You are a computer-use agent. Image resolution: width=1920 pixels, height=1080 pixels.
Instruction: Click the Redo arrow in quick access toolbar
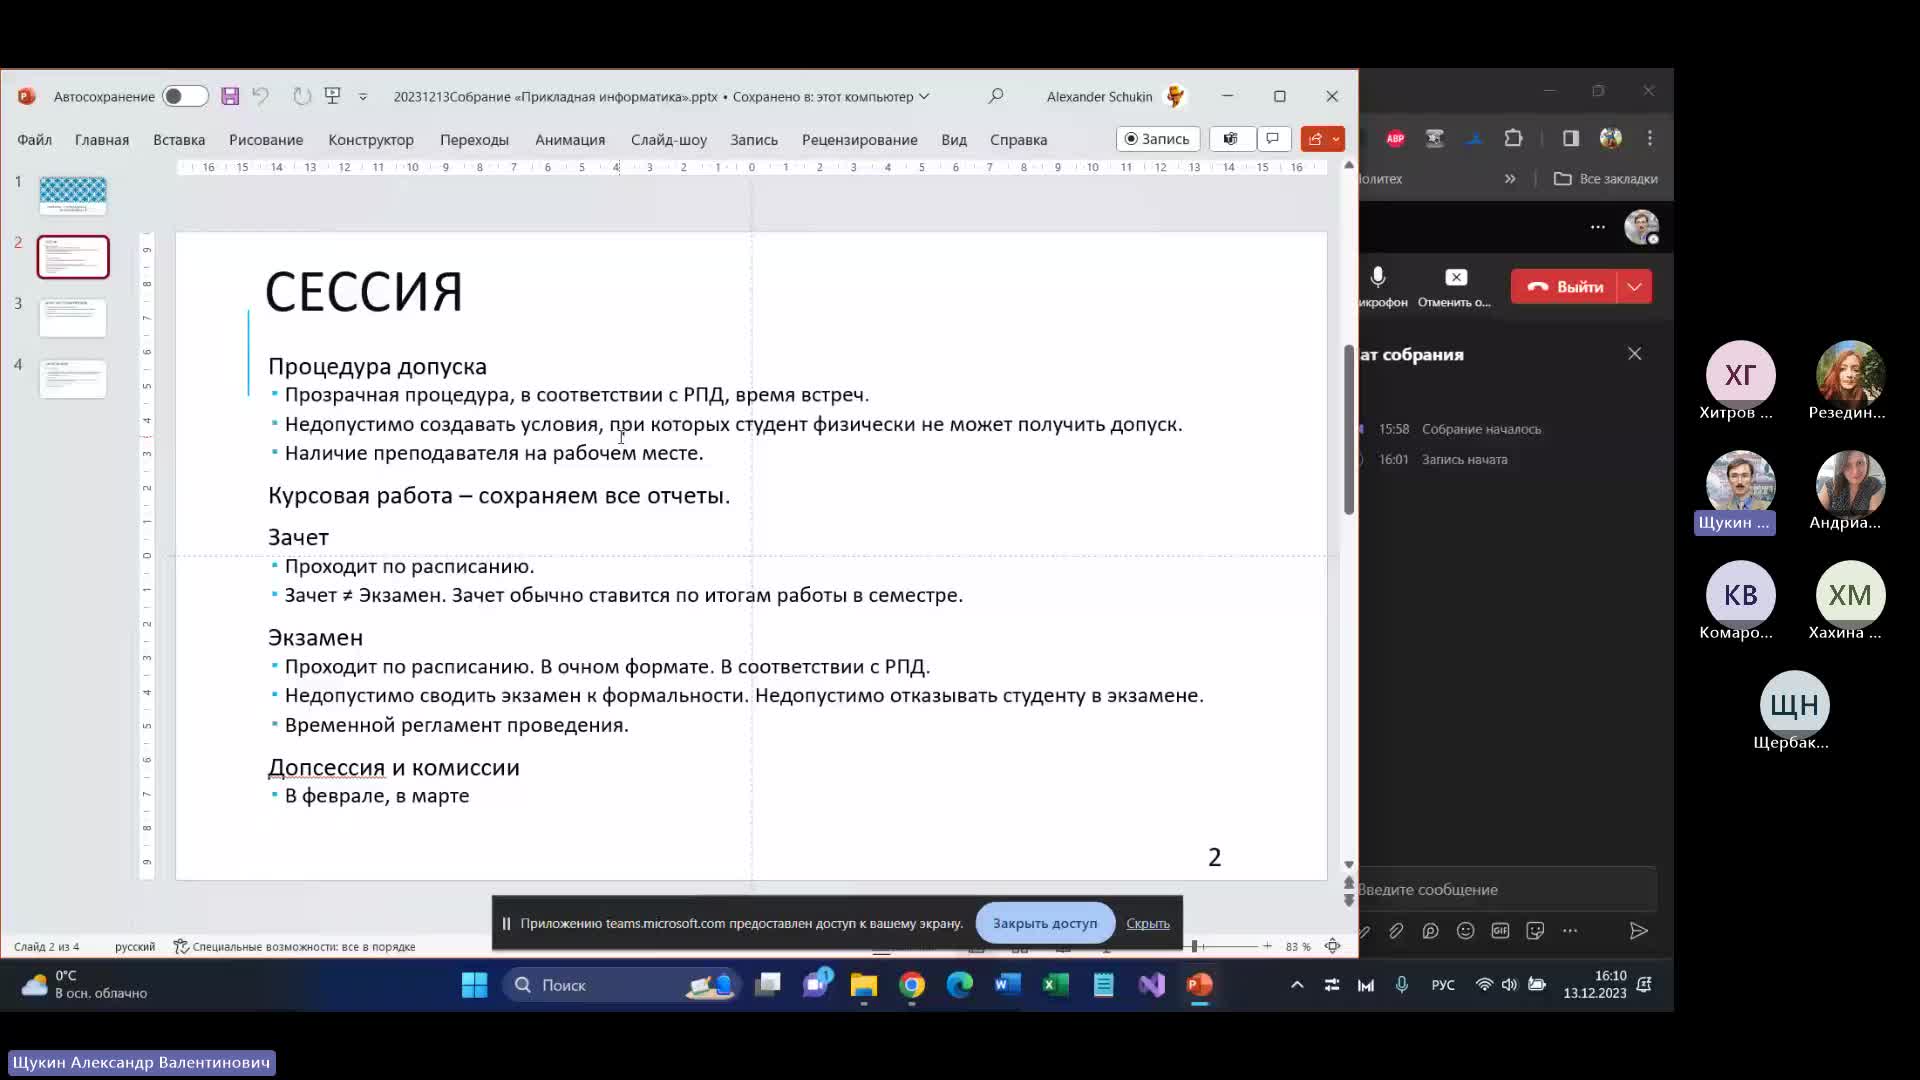(301, 96)
